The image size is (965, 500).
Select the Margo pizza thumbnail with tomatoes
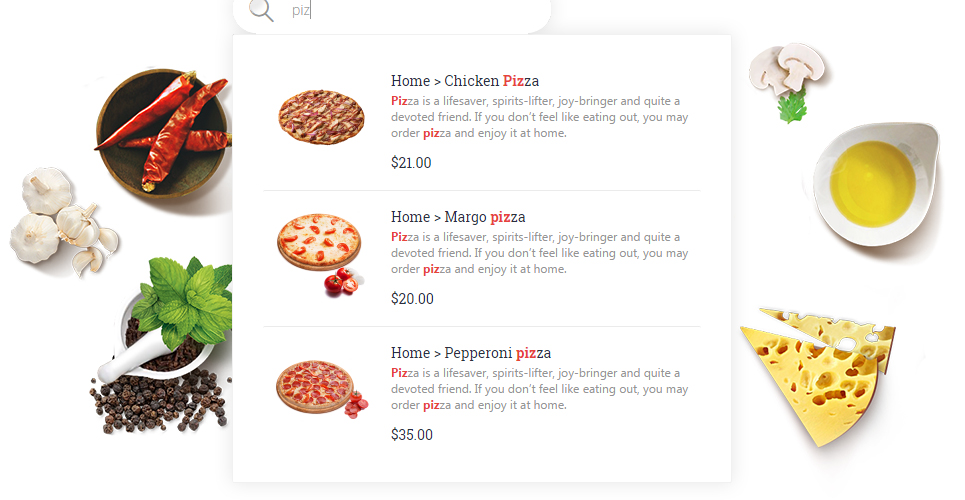pyautogui.click(x=321, y=255)
